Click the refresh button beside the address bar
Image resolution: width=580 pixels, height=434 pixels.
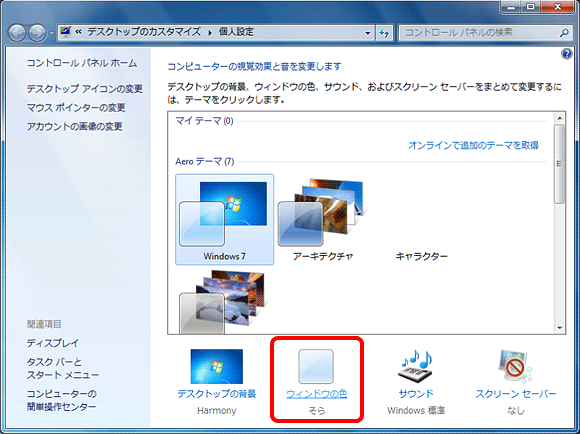384,33
